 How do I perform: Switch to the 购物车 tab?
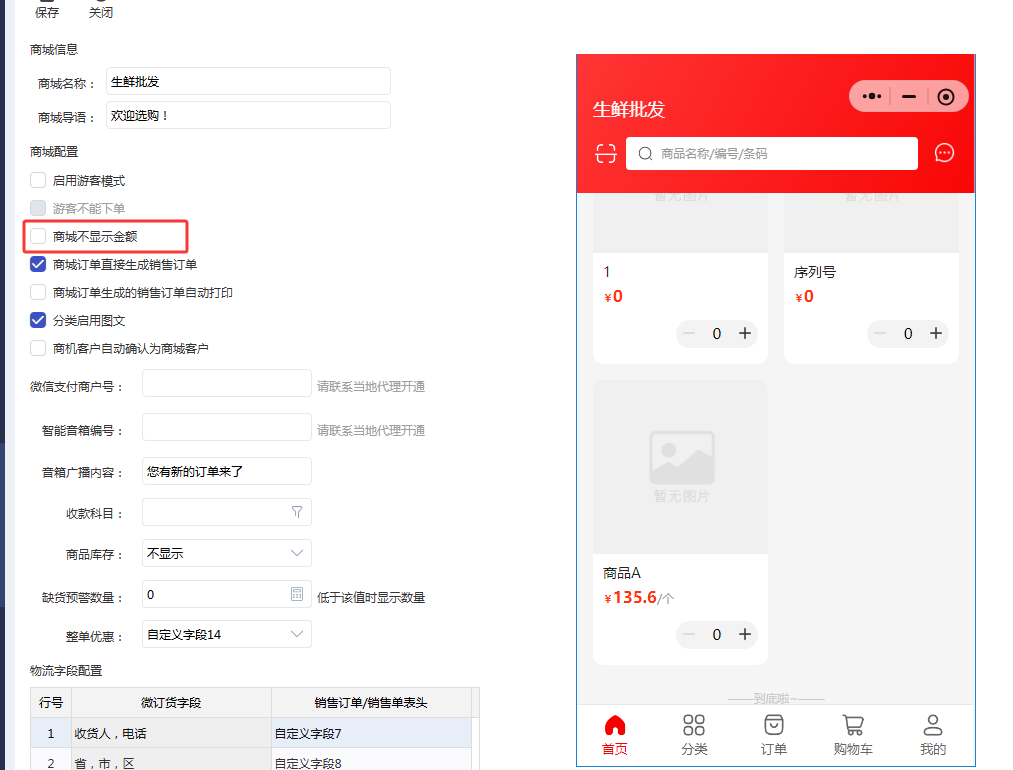pos(852,735)
